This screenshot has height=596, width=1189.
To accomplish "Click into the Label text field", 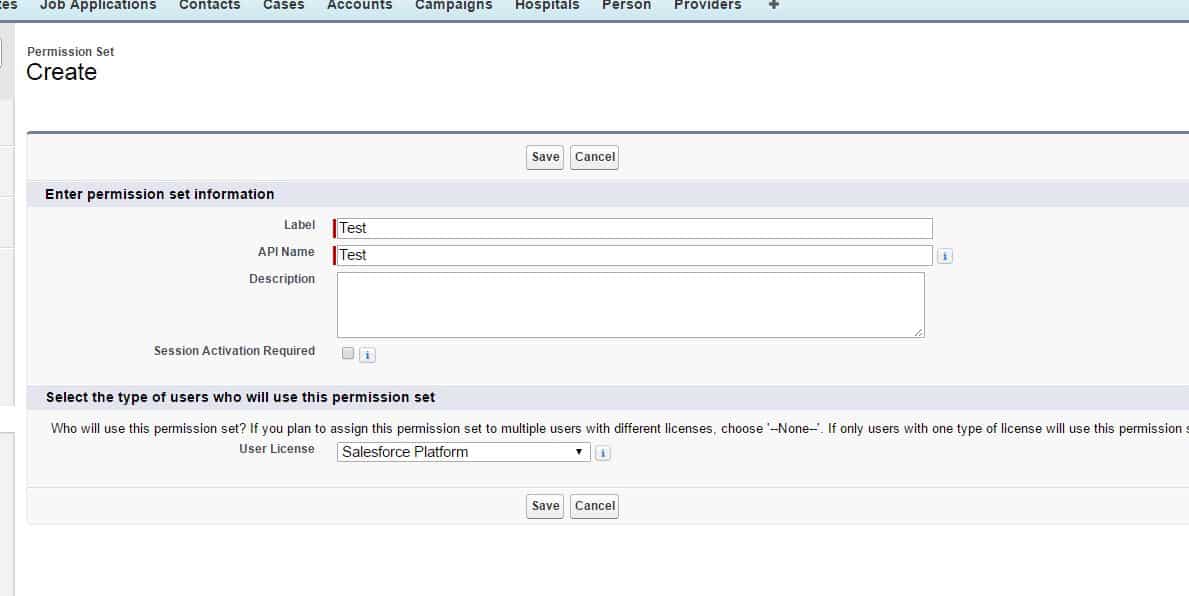I will [x=634, y=228].
